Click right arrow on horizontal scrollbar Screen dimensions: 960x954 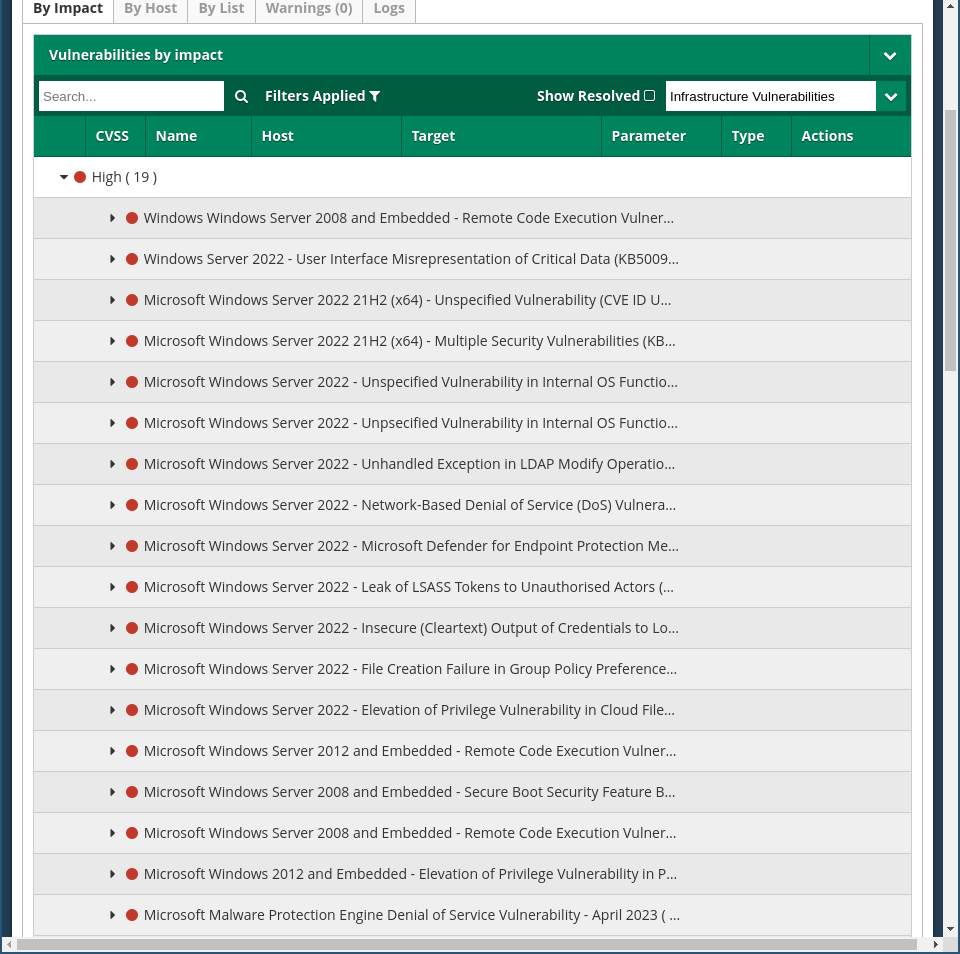pyautogui.click(x=937, y=944)
